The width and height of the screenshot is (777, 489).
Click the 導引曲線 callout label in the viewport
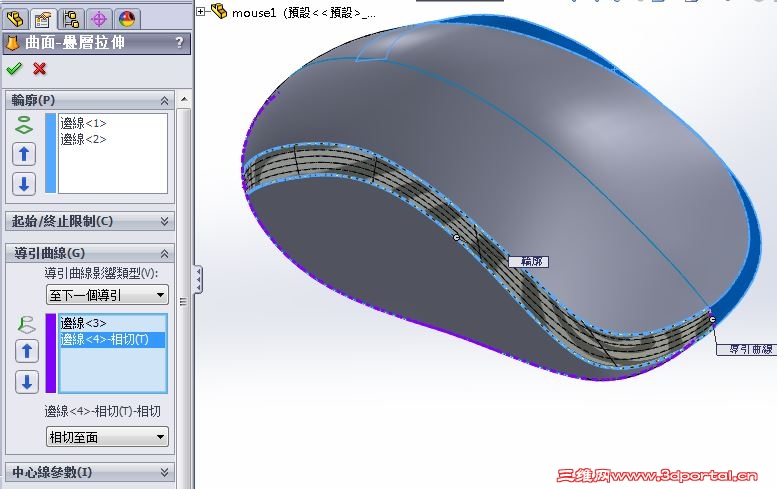click(x=747, y=349)
